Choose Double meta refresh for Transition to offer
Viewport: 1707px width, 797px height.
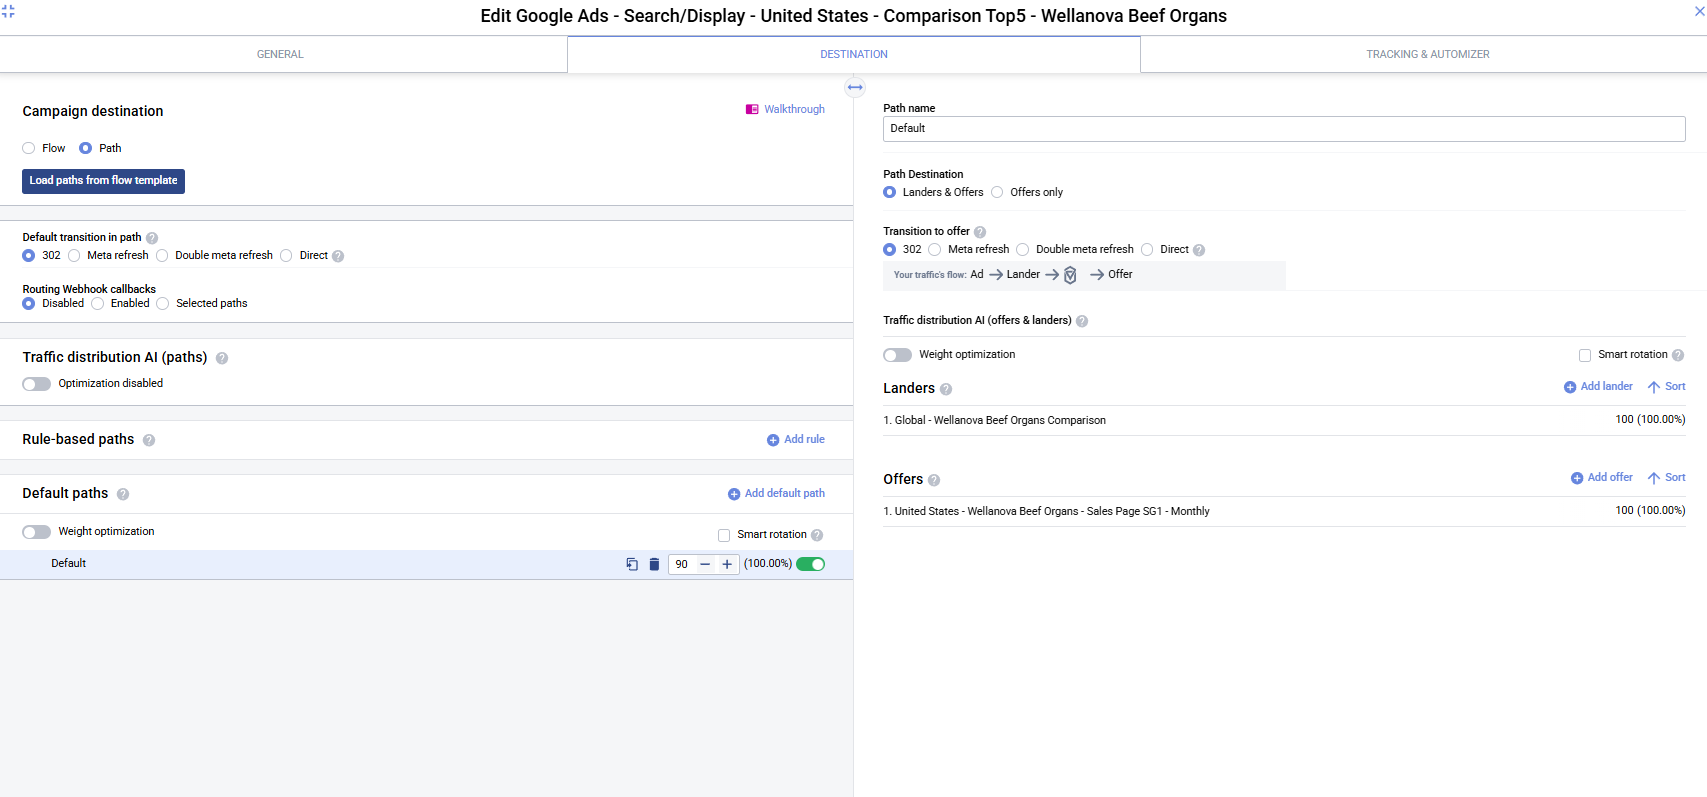click(1023, 250)
